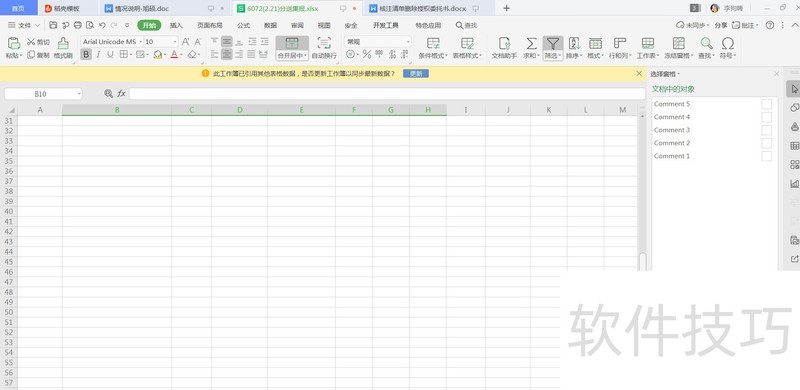Click the 首页 home tab

point(18,8)
